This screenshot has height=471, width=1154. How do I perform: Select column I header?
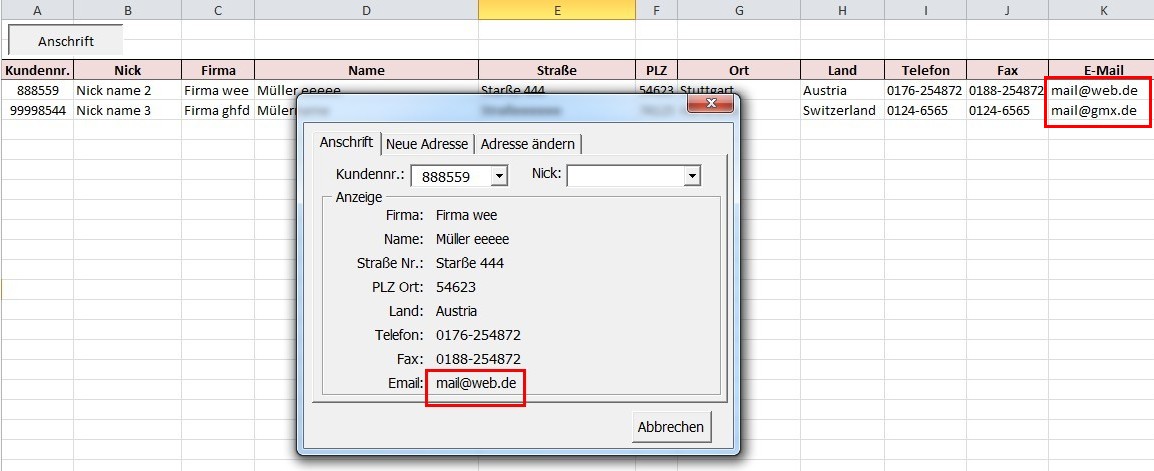tap(925, 10)
